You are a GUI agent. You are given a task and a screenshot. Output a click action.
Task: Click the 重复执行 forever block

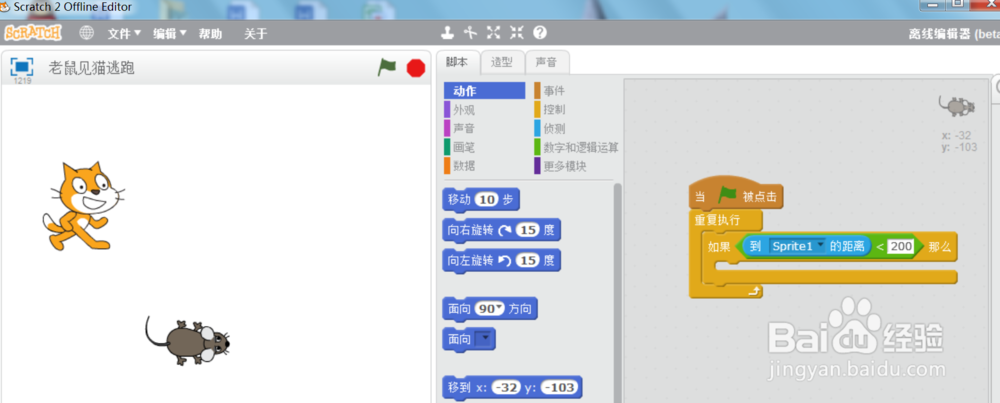(x=725, y=220)
